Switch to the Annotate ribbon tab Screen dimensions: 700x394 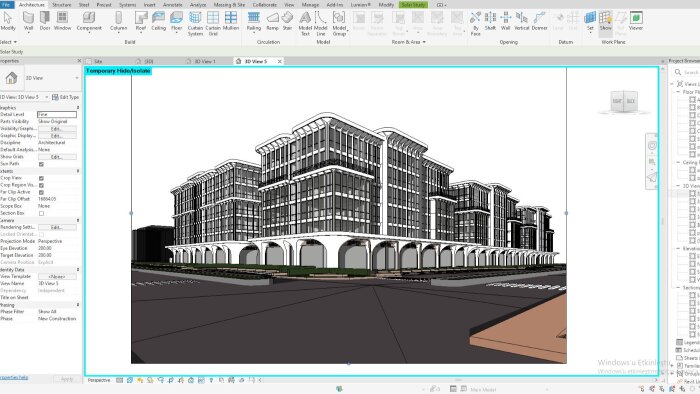[172, 4]
